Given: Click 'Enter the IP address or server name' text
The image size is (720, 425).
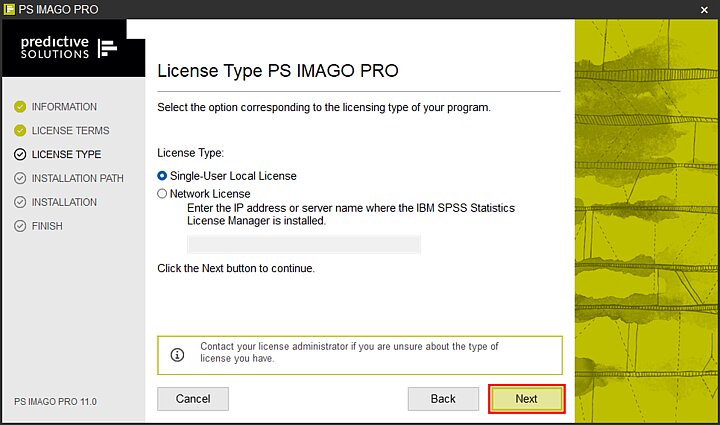Looking at the screenshot, I should point(351,214).
